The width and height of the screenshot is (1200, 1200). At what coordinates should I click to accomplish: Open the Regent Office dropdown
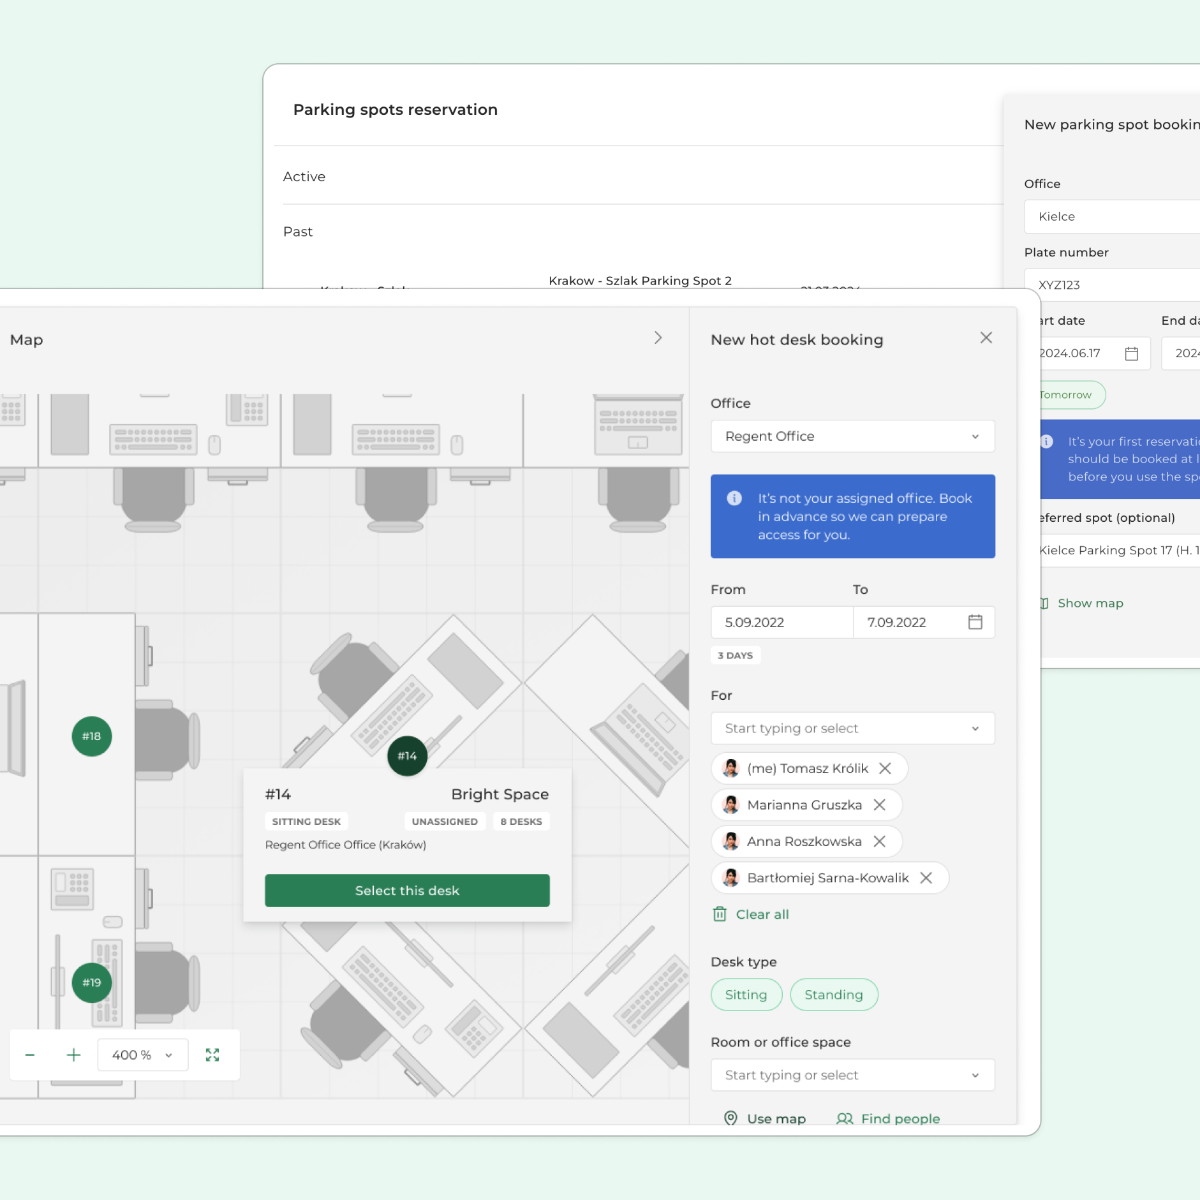[852, 436]
